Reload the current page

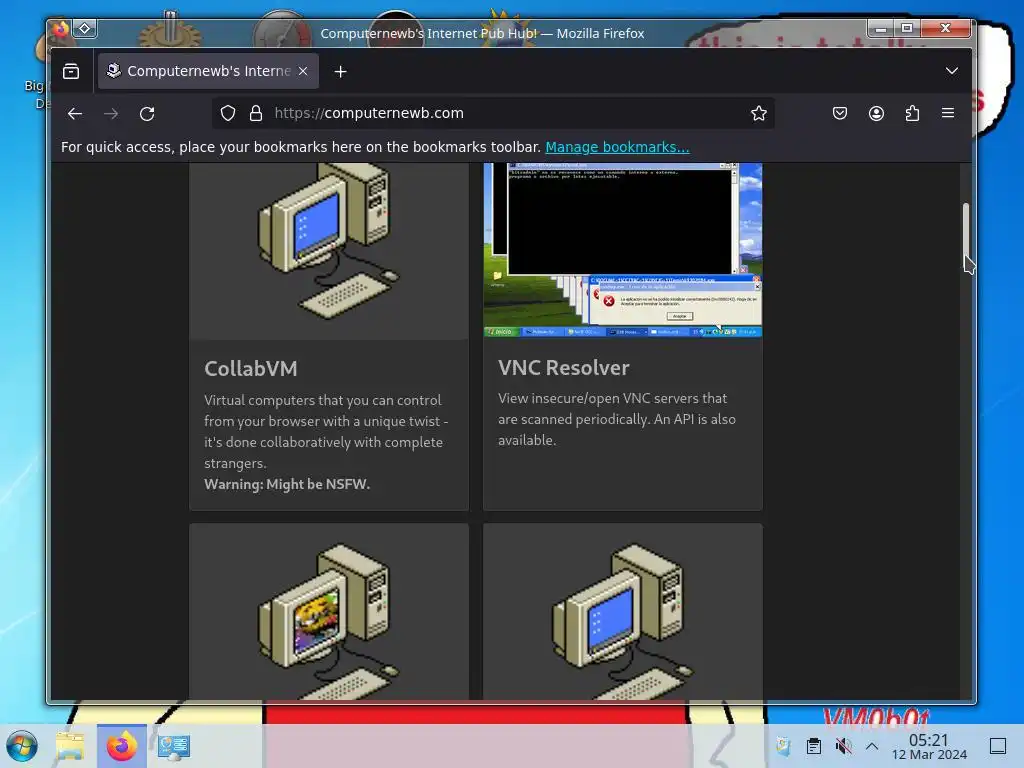(x=148, y=114)
